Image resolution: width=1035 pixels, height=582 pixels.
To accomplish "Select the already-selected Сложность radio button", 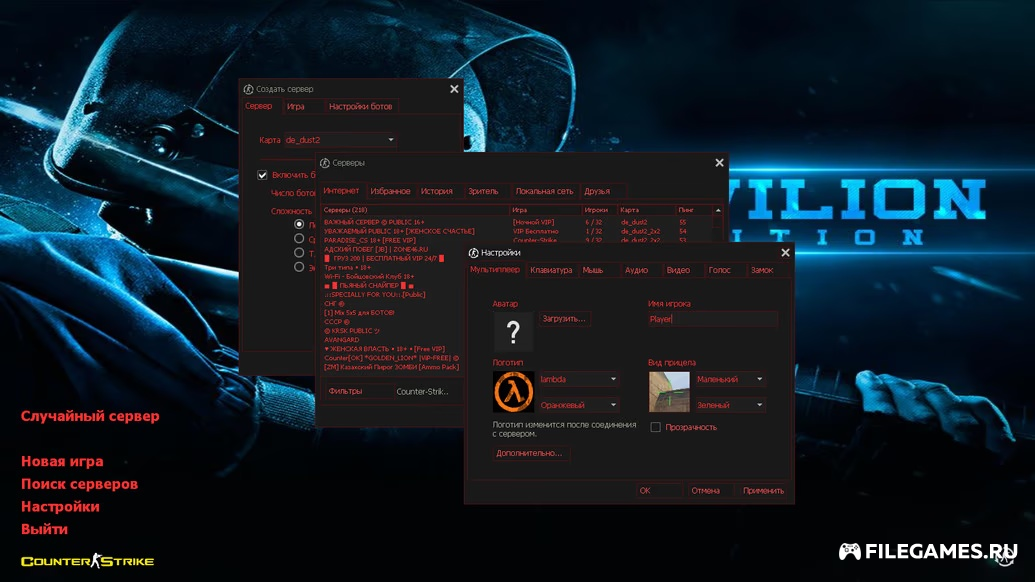I will click(x=299, y=224).
